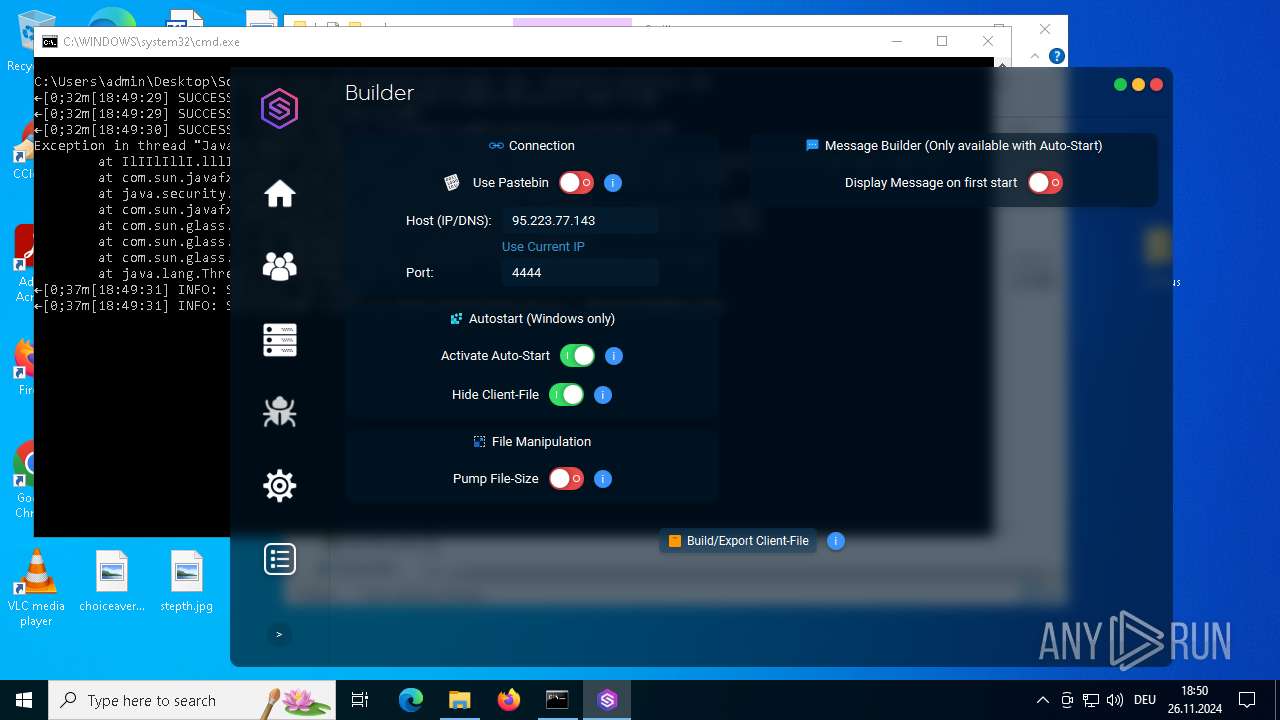Click the DEU language indicator
The width and height of the screenshot is (1280, 720).
pyautogui.click(x=1146, y=700)
